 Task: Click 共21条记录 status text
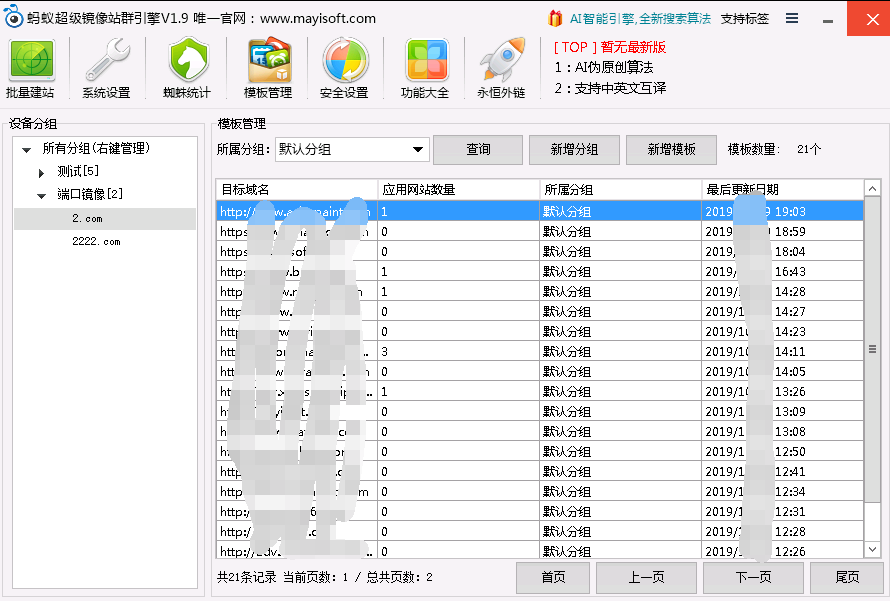coord(246,578)
